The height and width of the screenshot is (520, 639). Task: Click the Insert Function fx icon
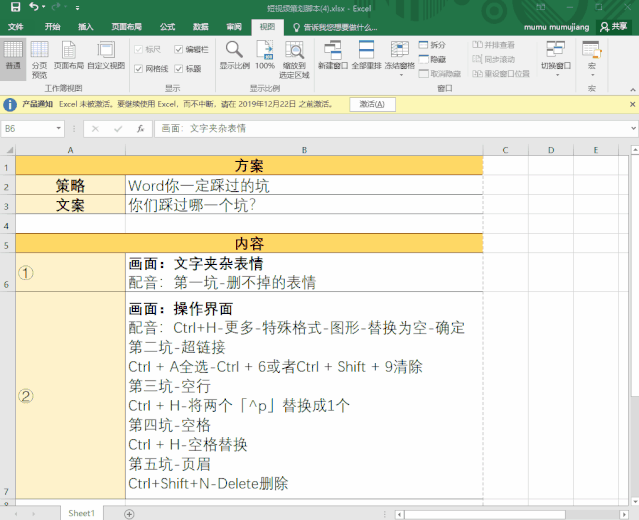[141, 129]
